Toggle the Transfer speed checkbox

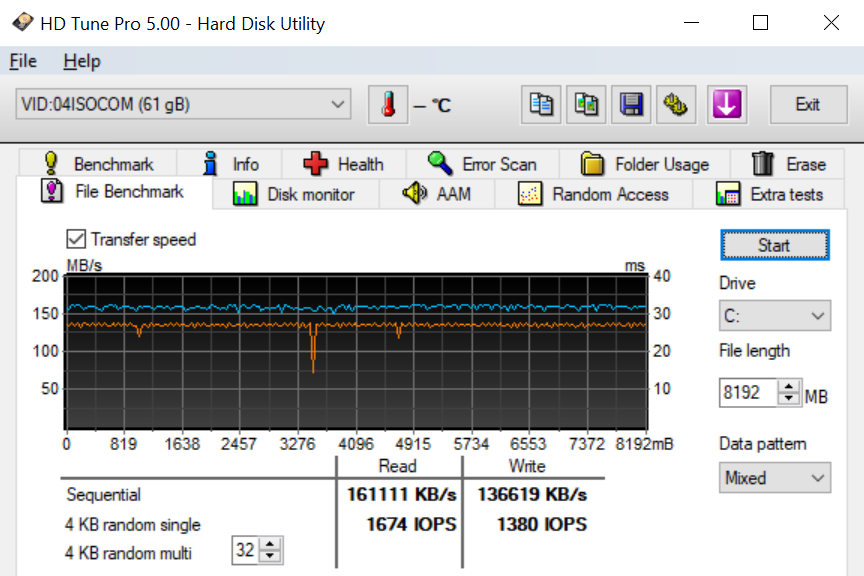tap(76, 239)
